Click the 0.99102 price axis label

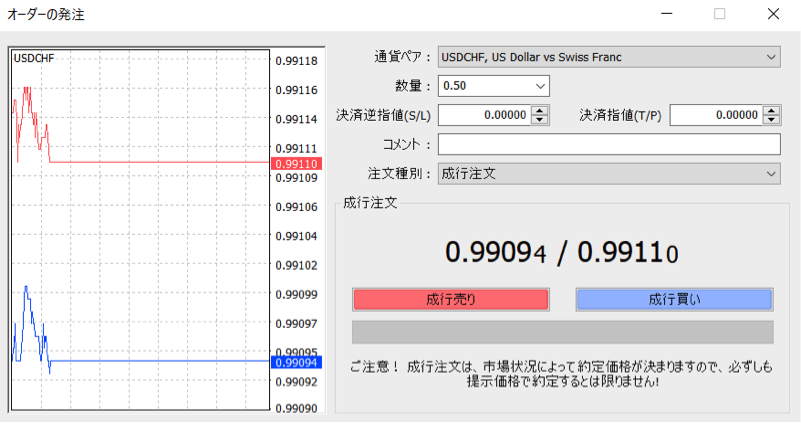pos(296,266)
